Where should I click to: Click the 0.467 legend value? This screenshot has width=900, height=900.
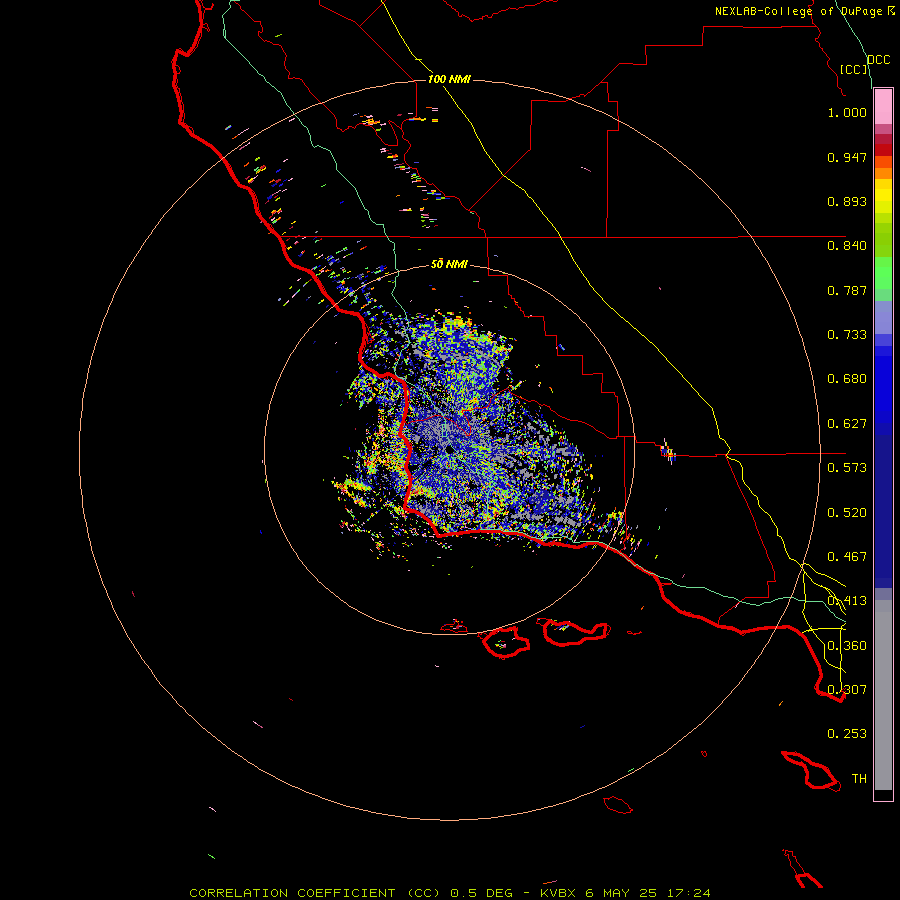click(x=847, y=557)
